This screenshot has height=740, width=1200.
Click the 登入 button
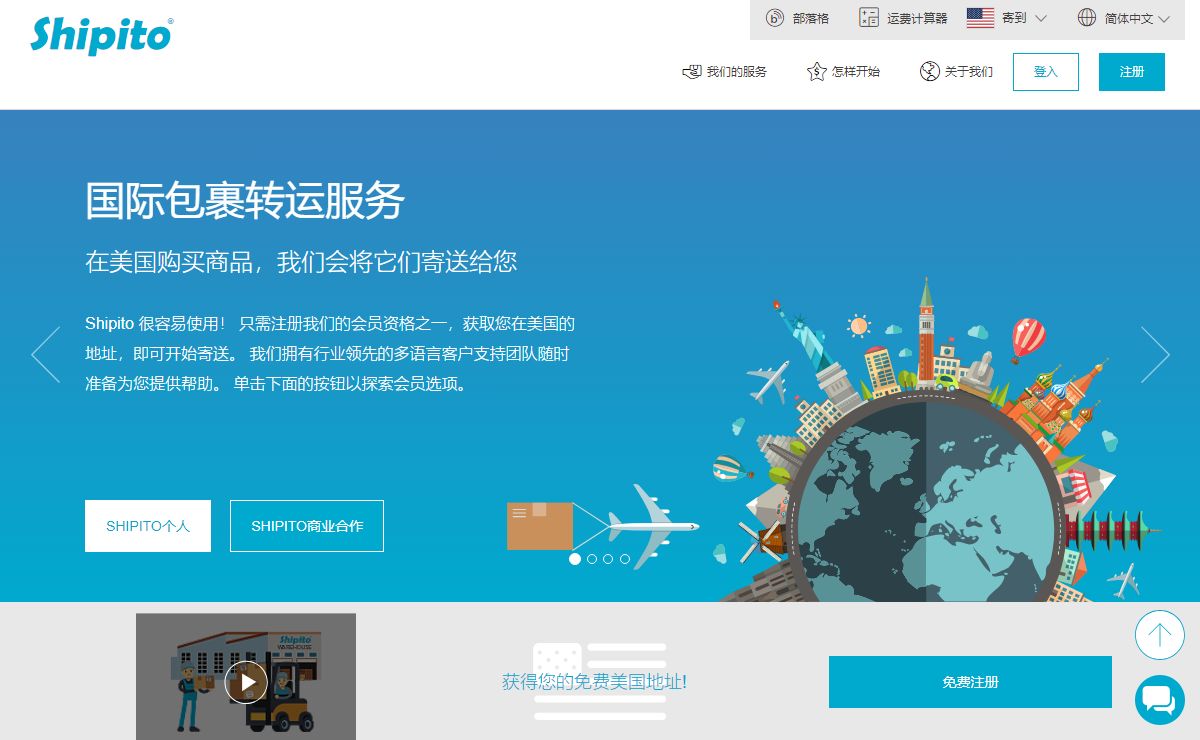click(1045, 71)
